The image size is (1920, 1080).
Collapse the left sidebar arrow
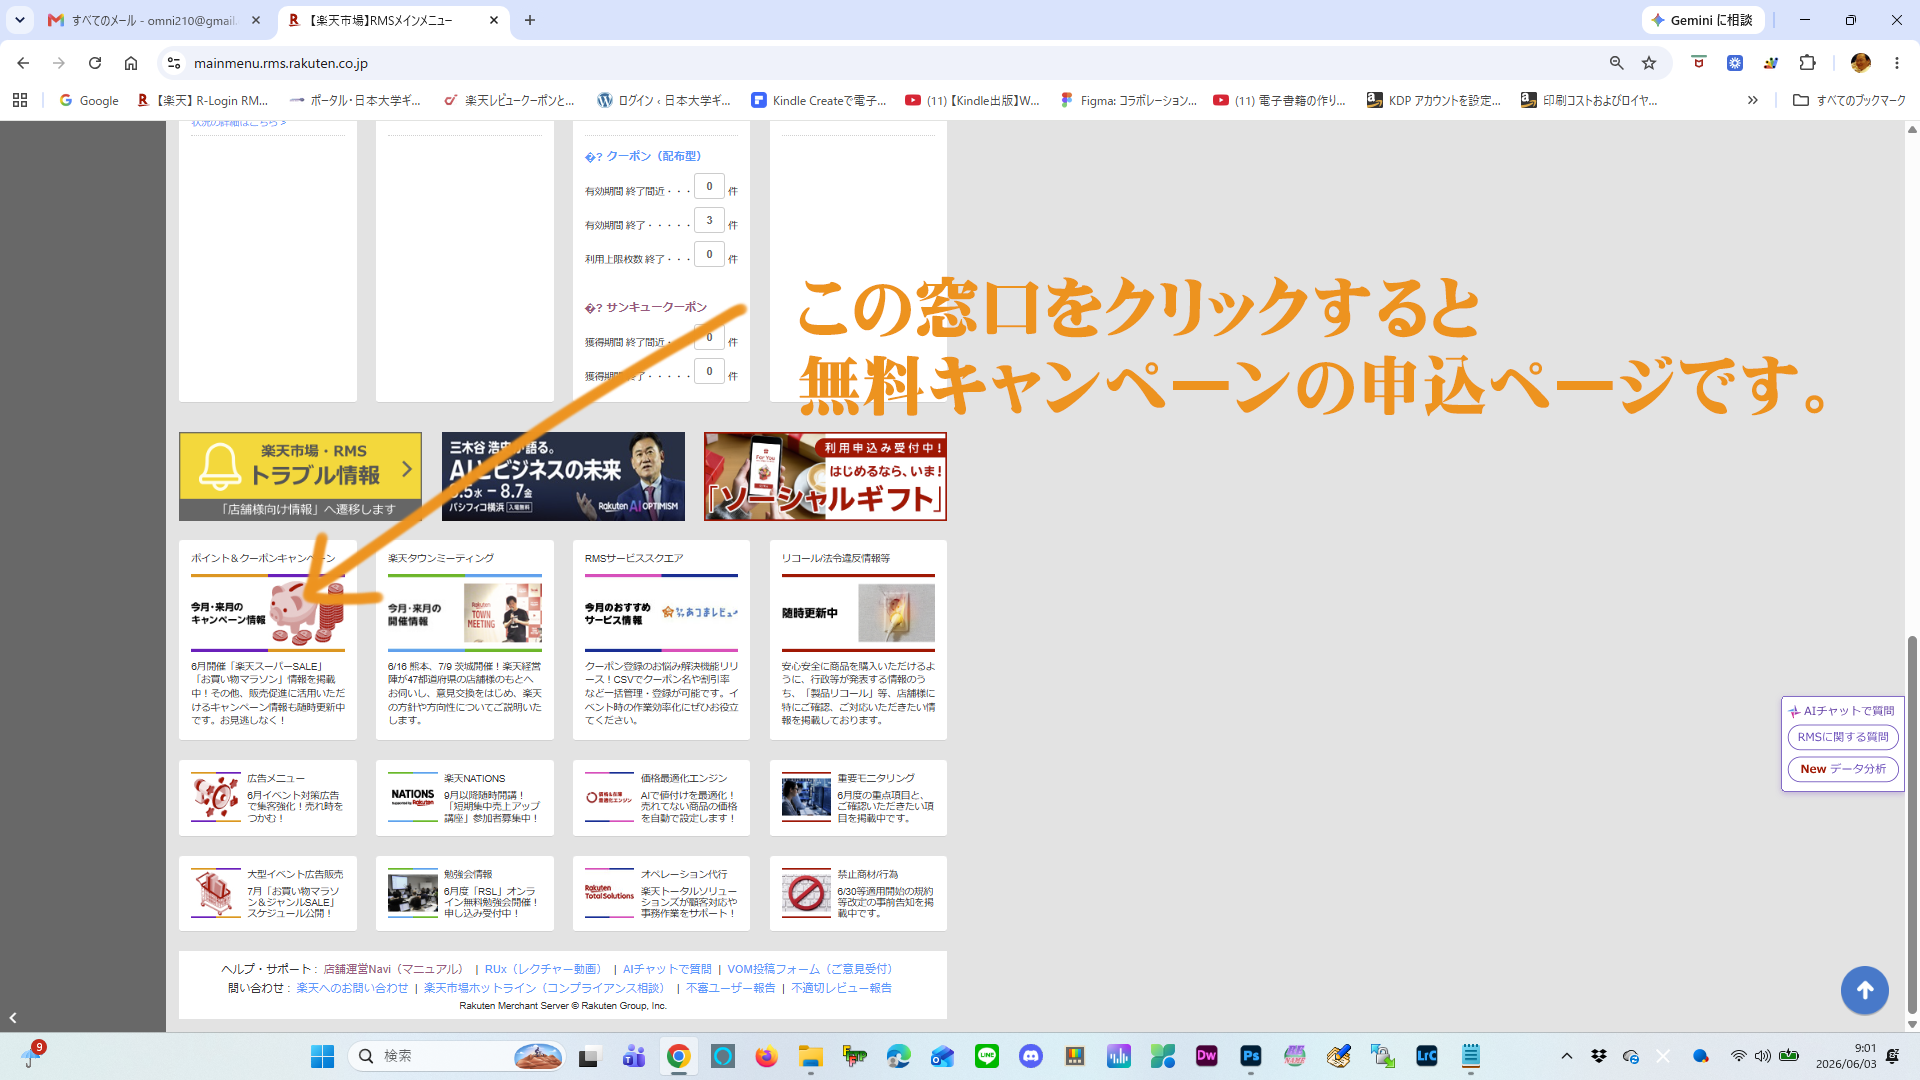pos(13,1018)
